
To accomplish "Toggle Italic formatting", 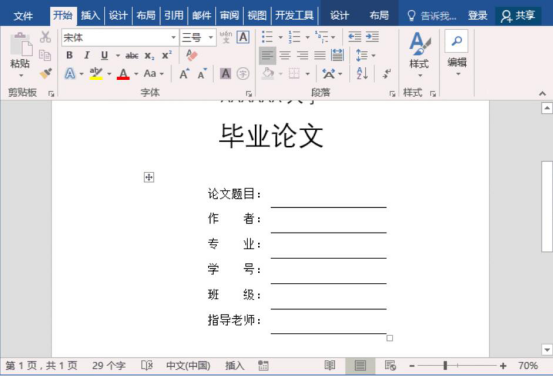I will tap(87, 55).
